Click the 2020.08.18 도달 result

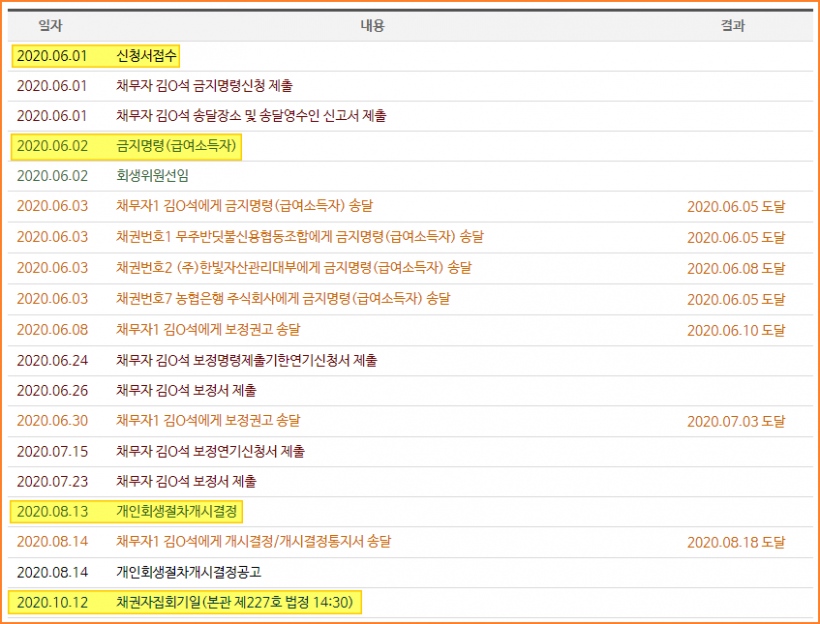(736, 542)
